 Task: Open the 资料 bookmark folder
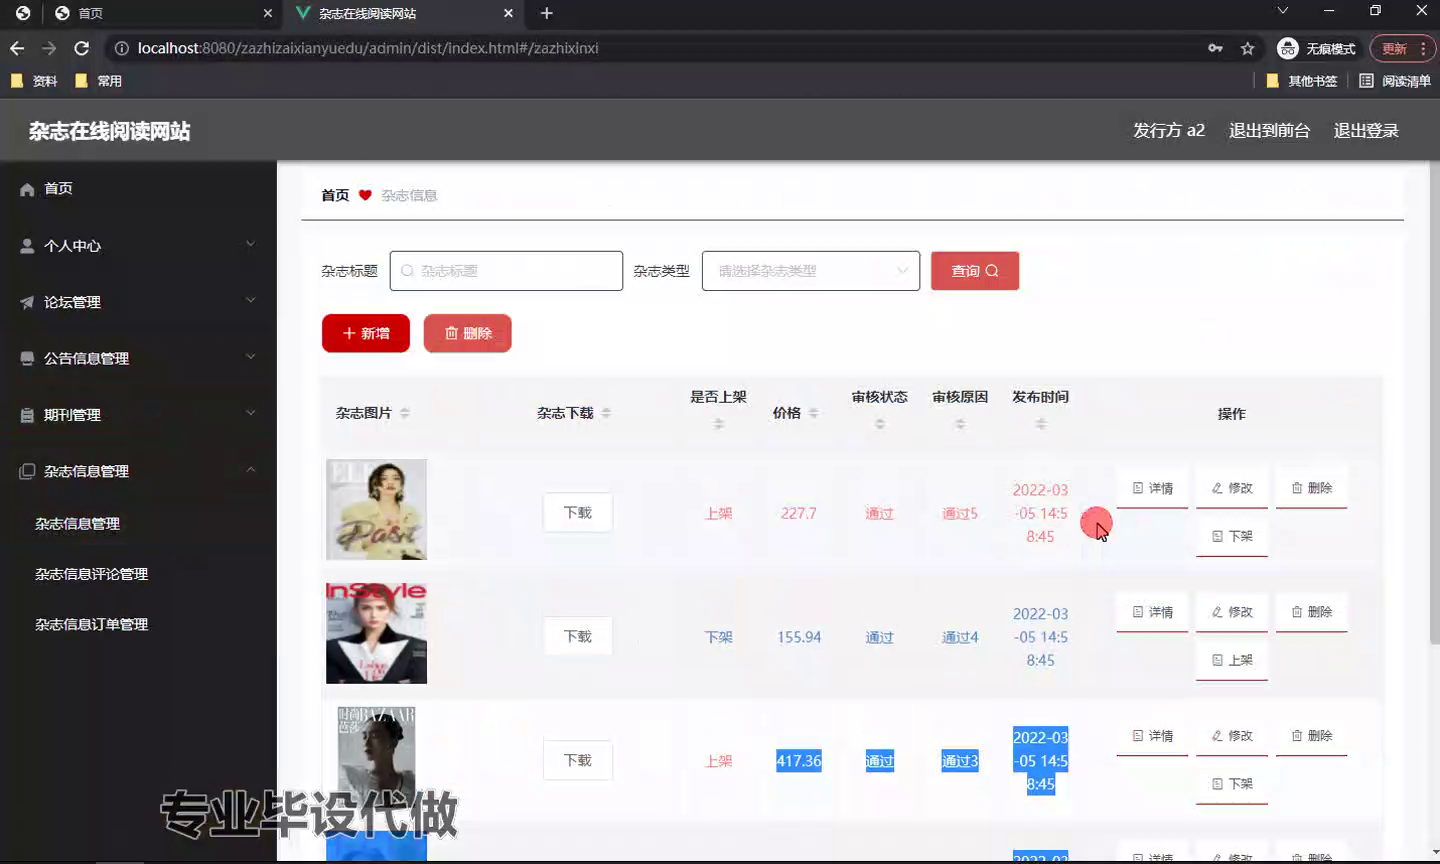point(34,81)
